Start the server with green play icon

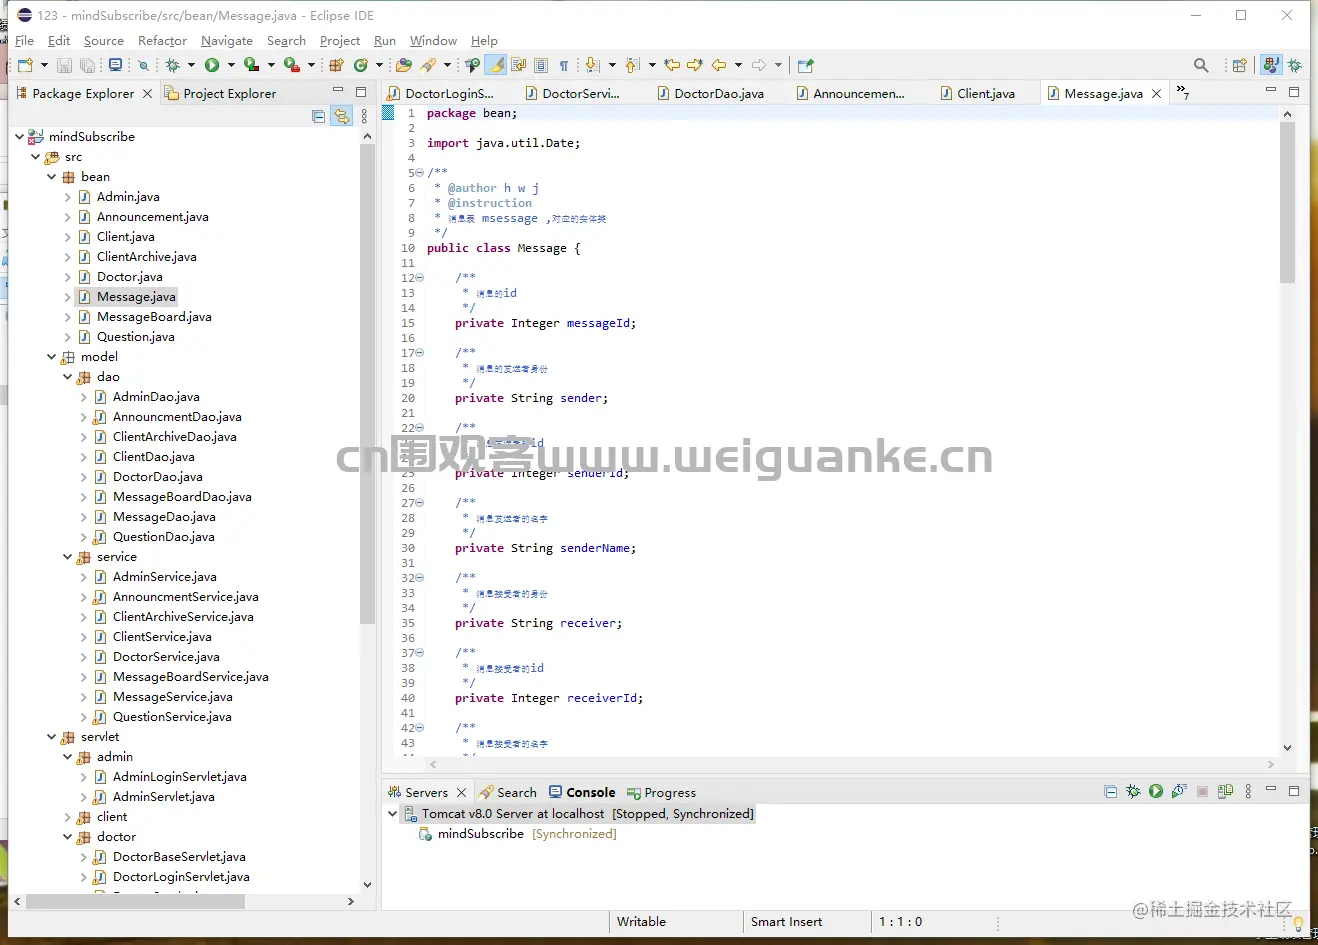1156,791
